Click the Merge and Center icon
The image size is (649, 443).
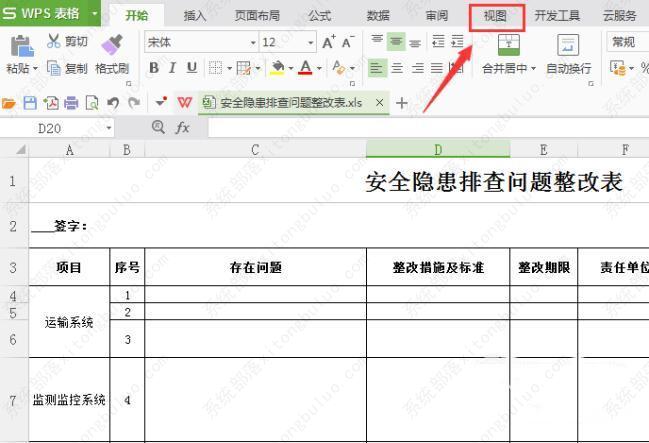pos(508,44)
